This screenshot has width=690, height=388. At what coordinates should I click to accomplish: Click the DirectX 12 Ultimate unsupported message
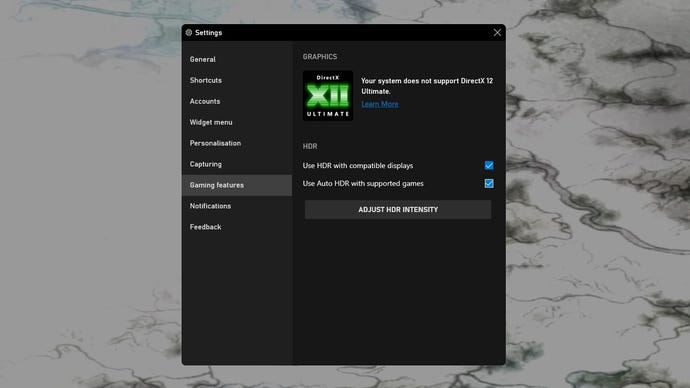pos(427,86)
